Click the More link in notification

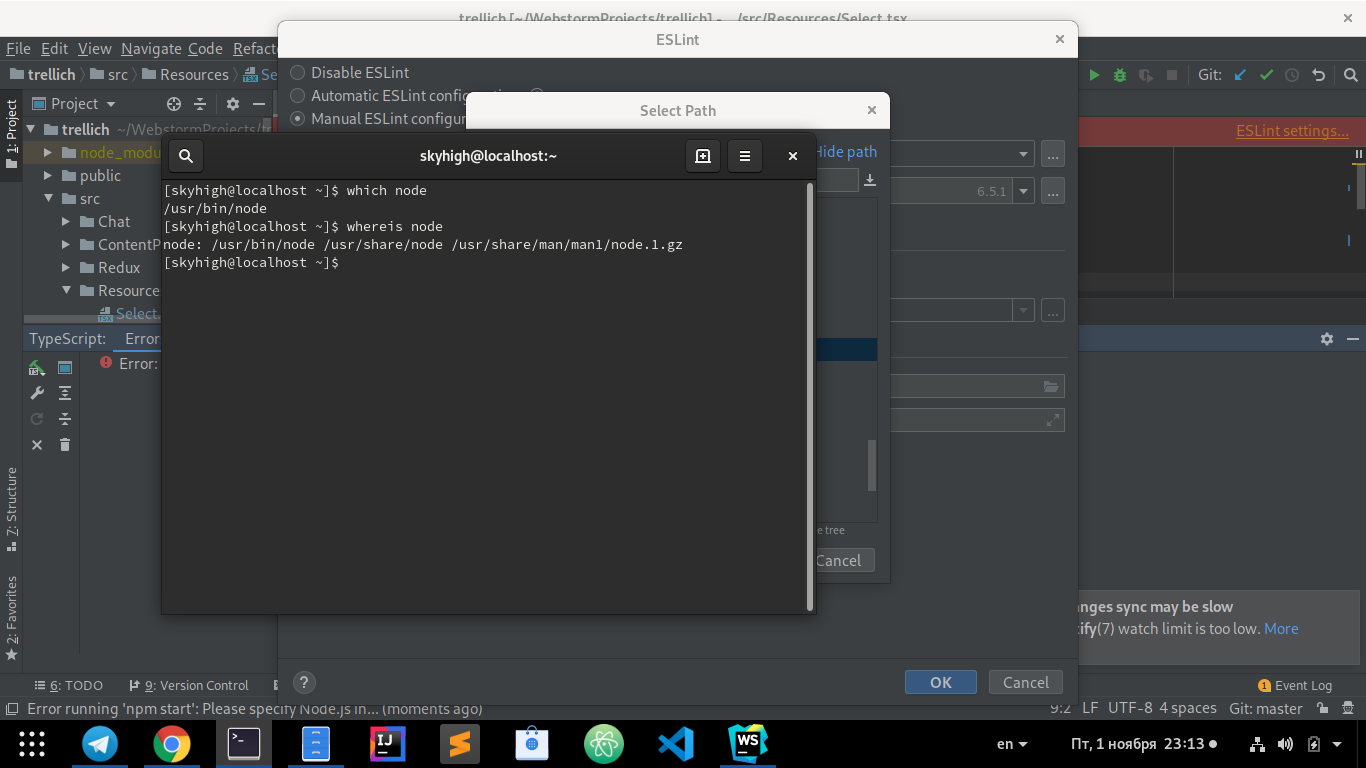1281,629
